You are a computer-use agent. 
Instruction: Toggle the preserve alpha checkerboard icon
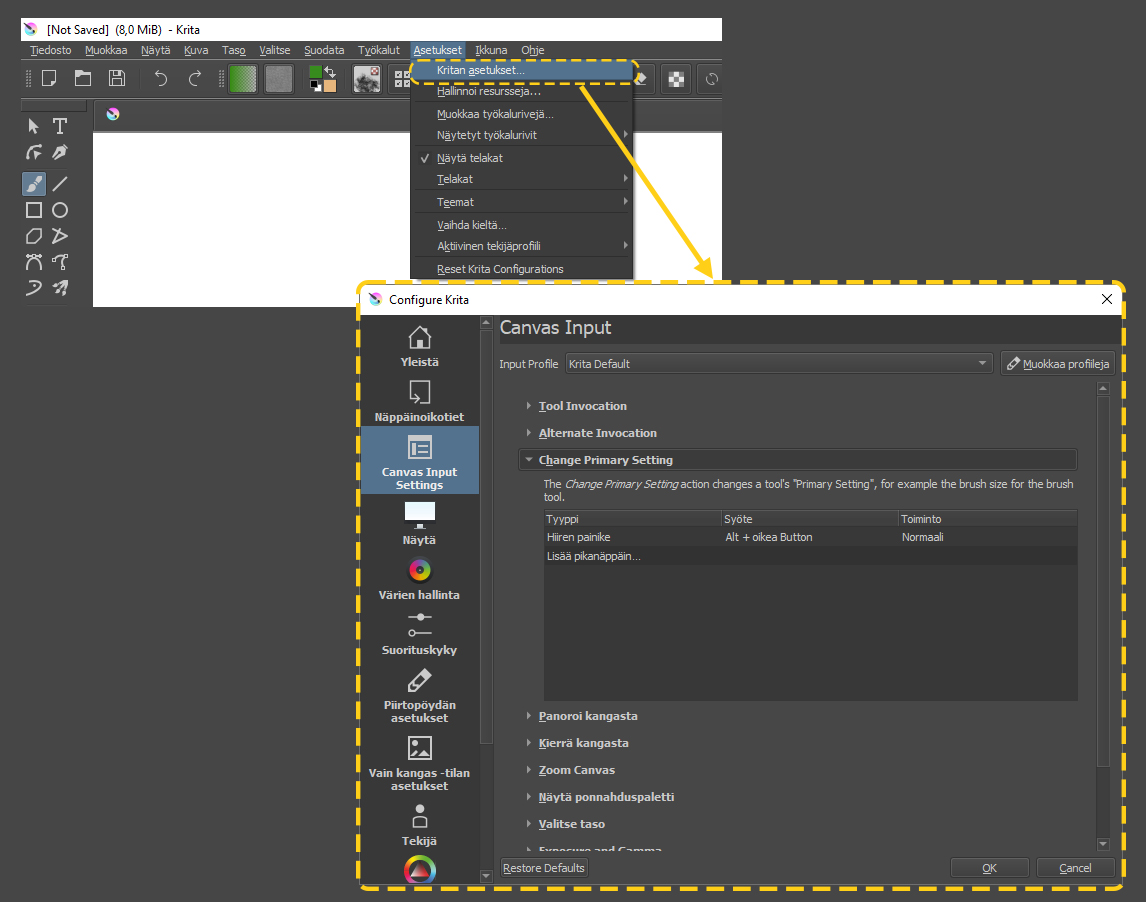tap(676, 79)
